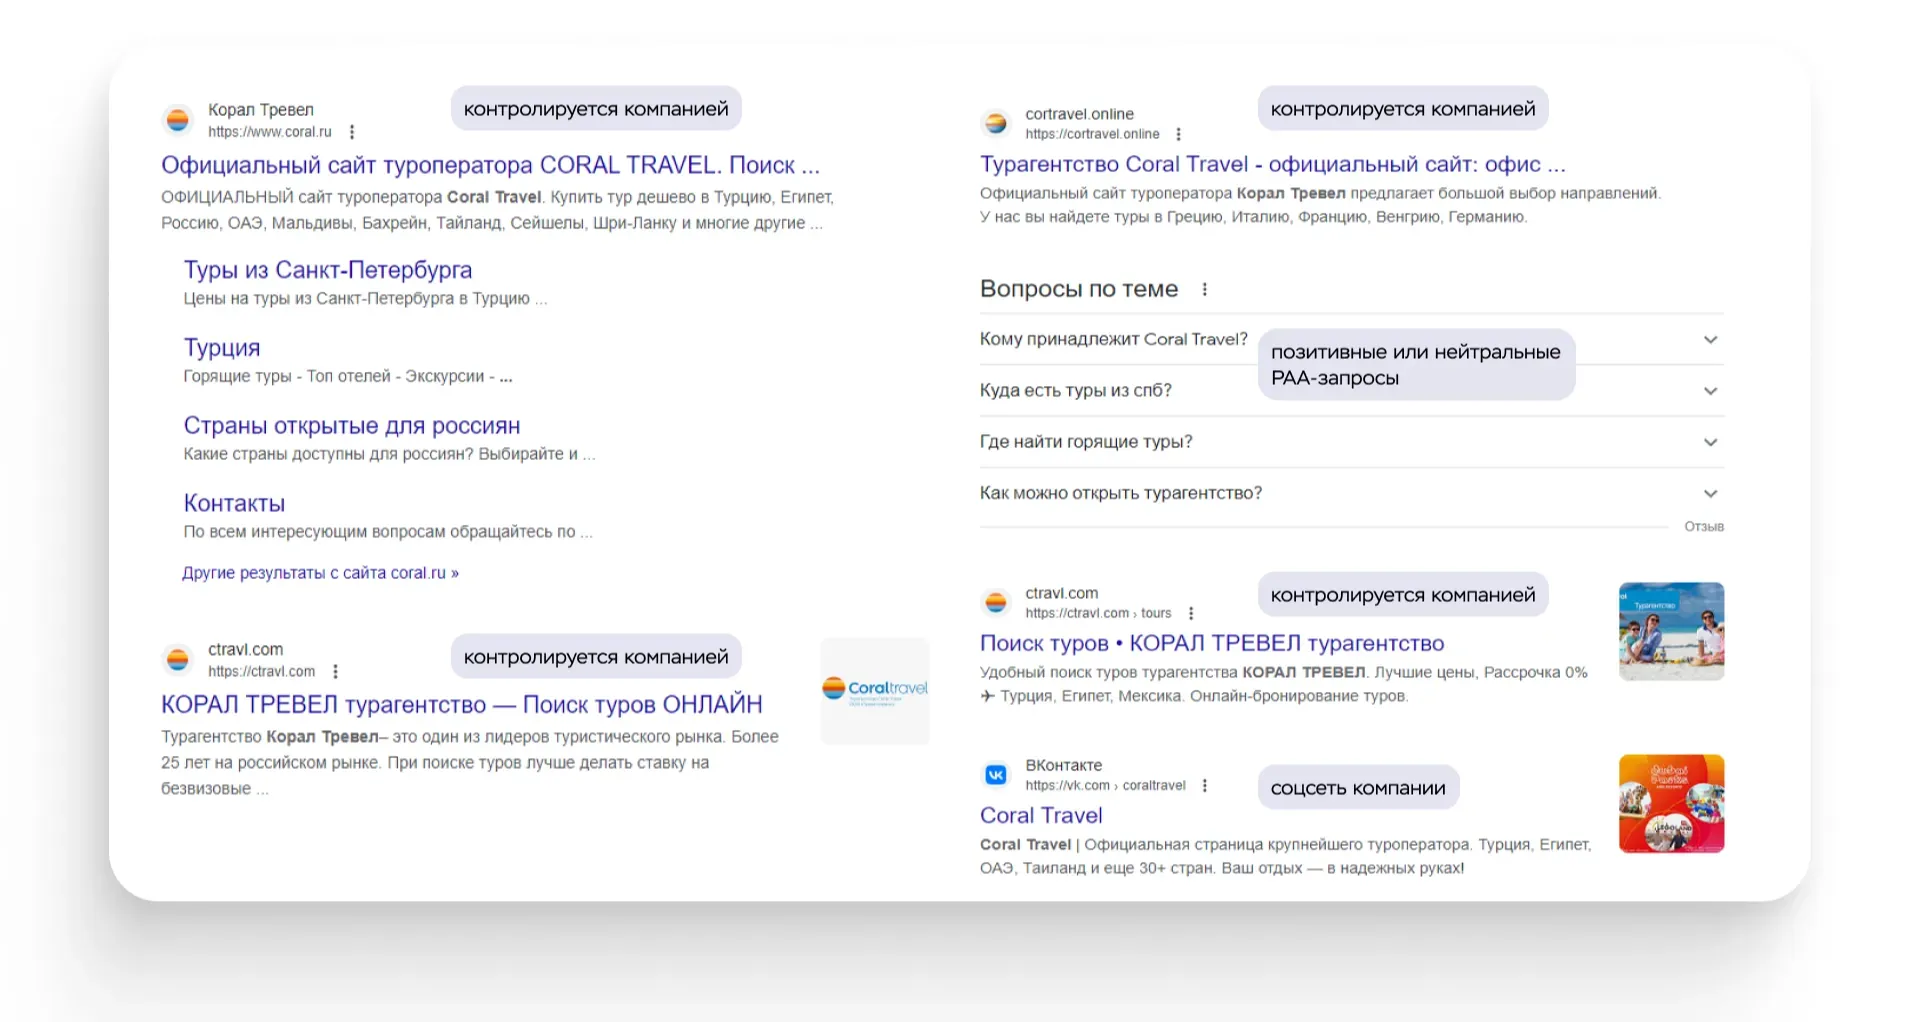Click the соцсеть компании label
This screenshot has width=1920, height=1023.
(1358, 788)
